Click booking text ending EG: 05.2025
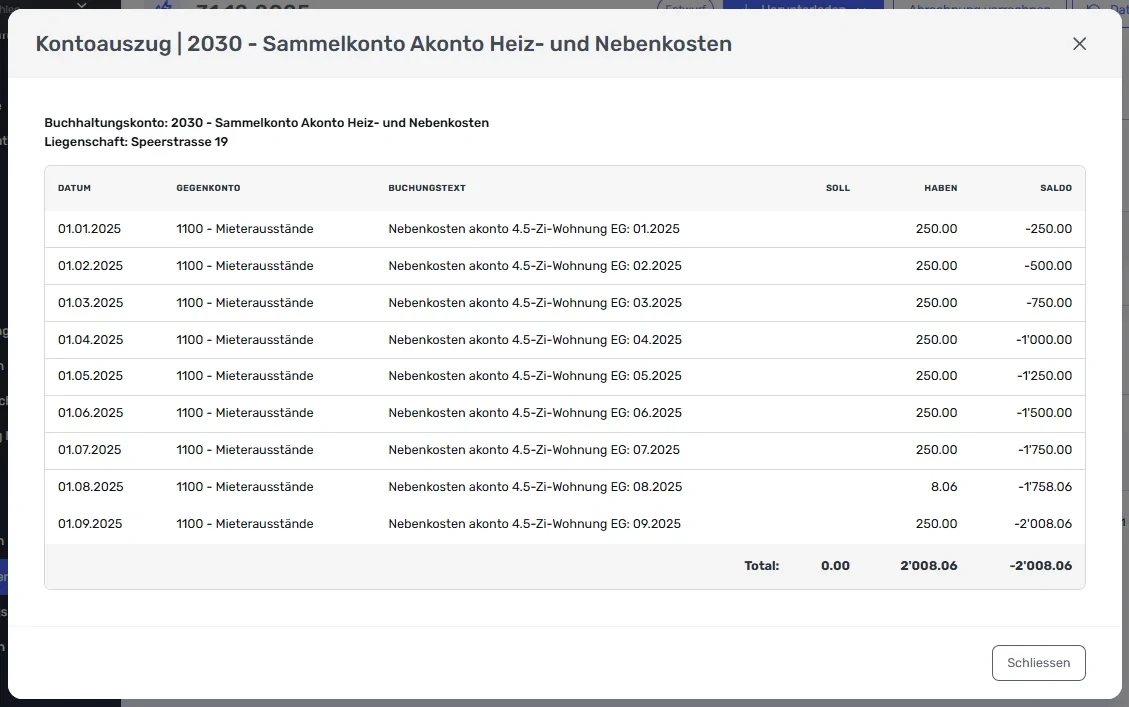Screen dimensions: 1129x707 click(534, 376)
